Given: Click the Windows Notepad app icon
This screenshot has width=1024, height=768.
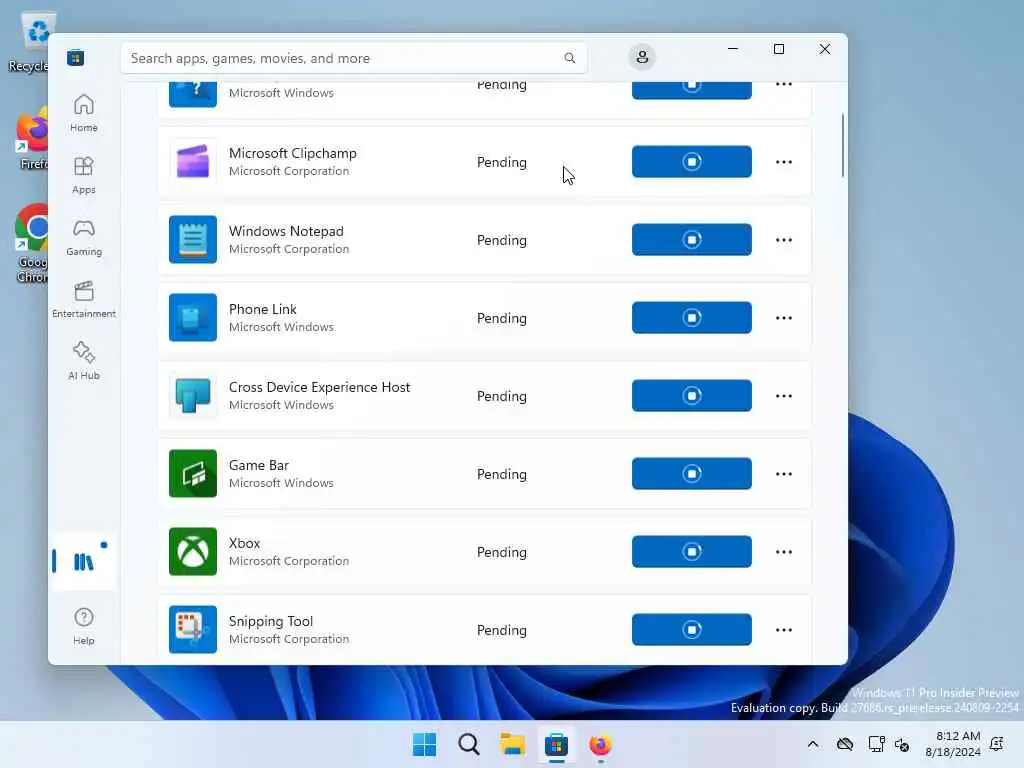Looking at the screenshot, I should pos(193,240).
